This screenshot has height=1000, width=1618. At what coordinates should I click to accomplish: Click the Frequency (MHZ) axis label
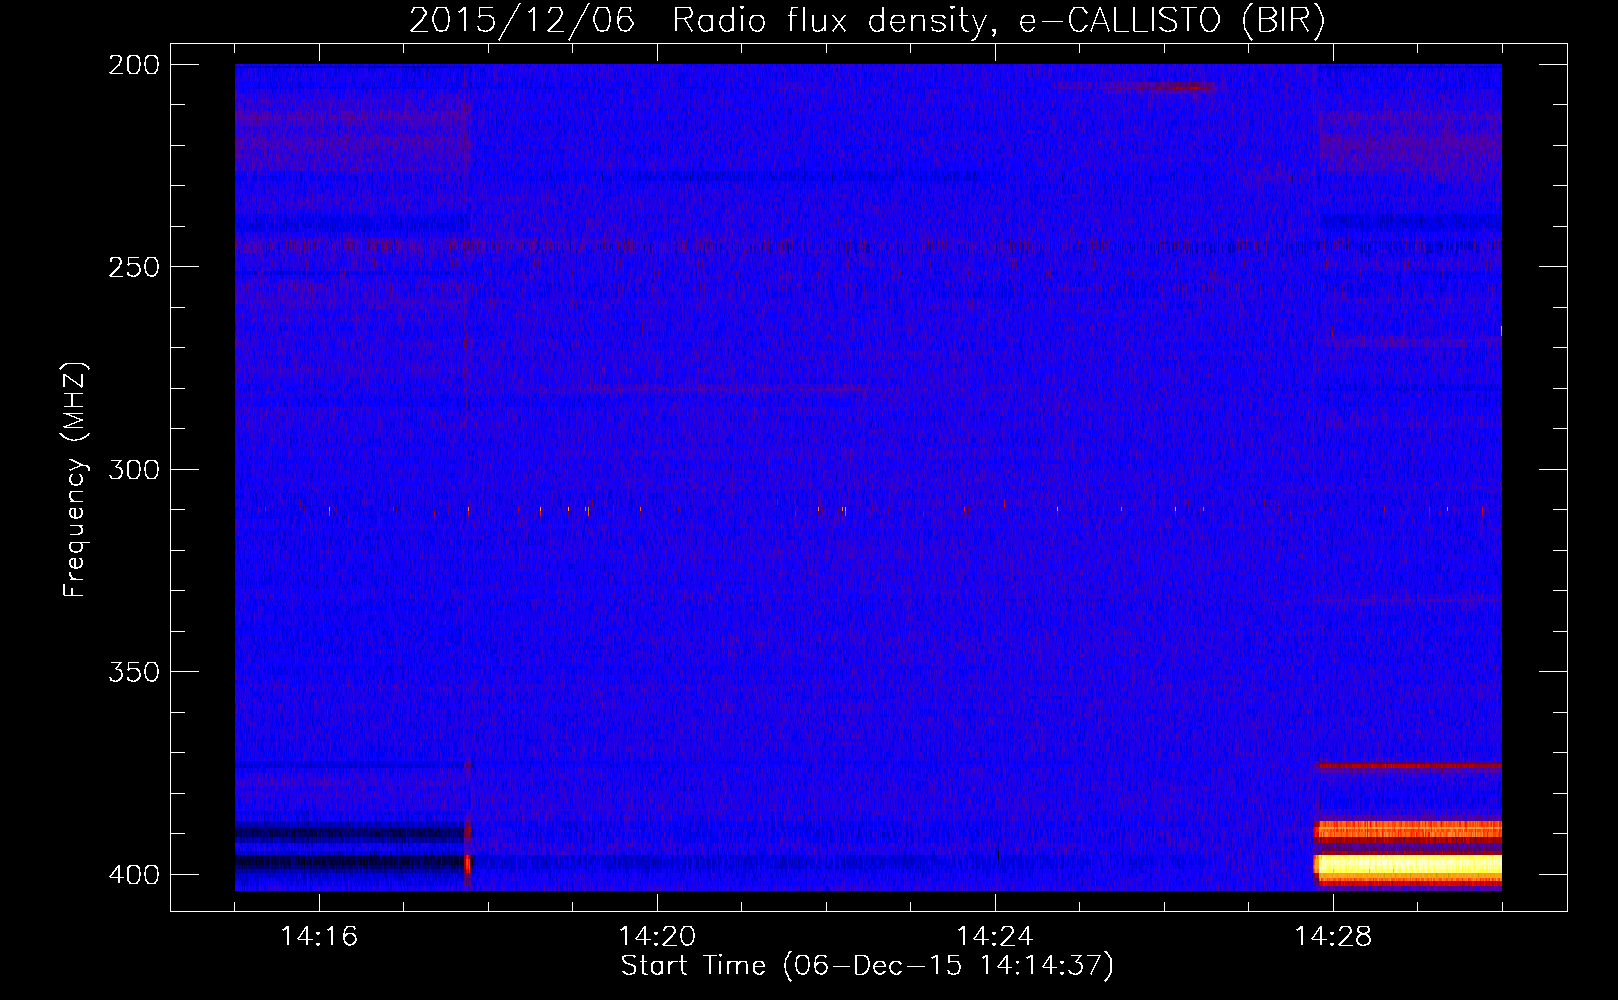click(75, 480)
